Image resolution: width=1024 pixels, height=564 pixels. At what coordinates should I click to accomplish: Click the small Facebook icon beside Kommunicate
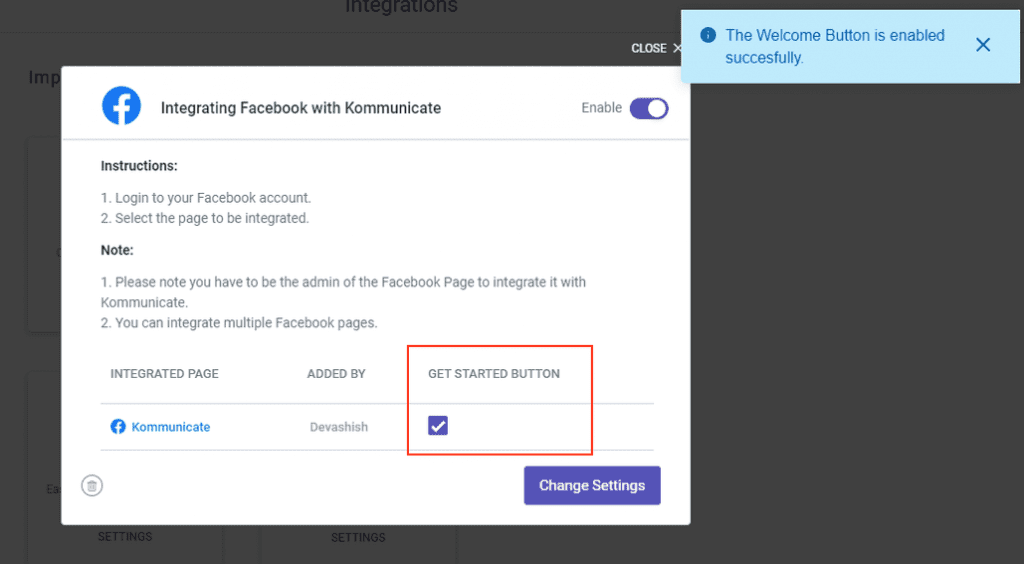point(118,427)
